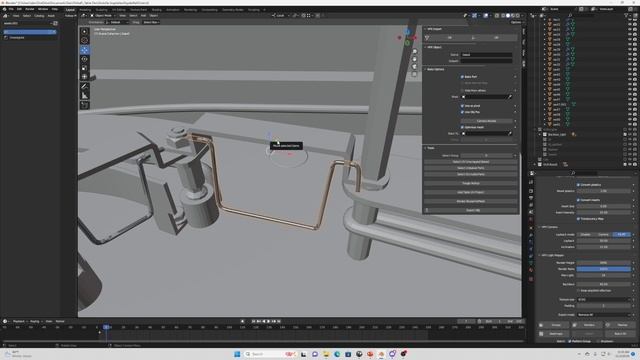Screen dimensions: 640x360
Task: Switch perspective/orthographic via grid gizmo icon
Action: pos(414,74)
